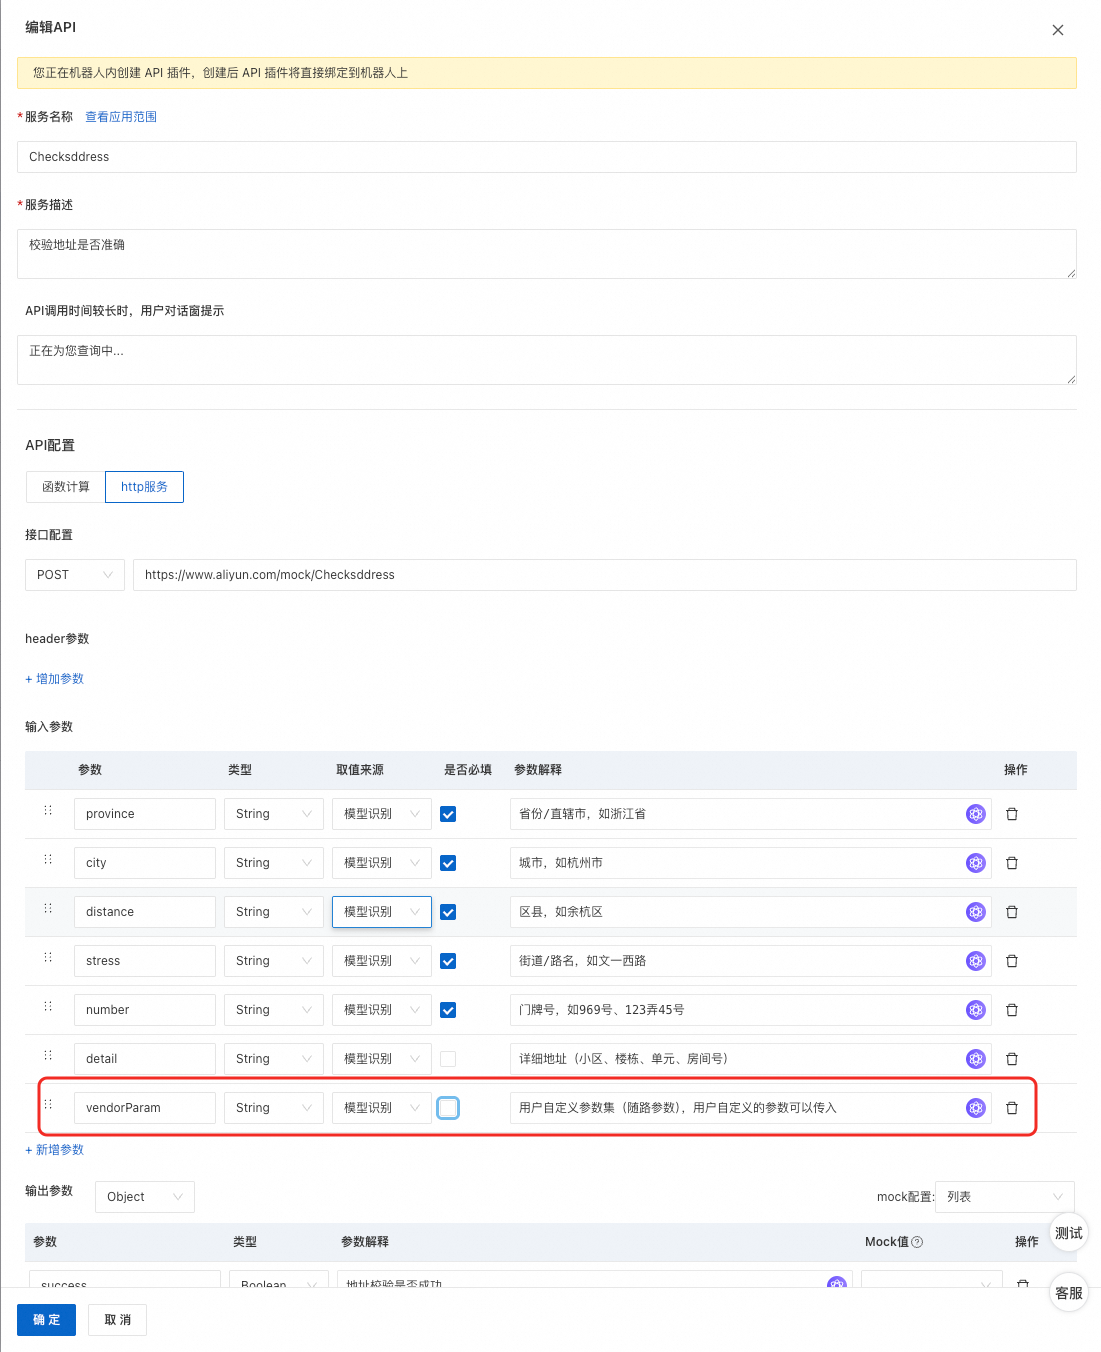
Task: Uncheck required for province parameter
Action: click(448, 814)
